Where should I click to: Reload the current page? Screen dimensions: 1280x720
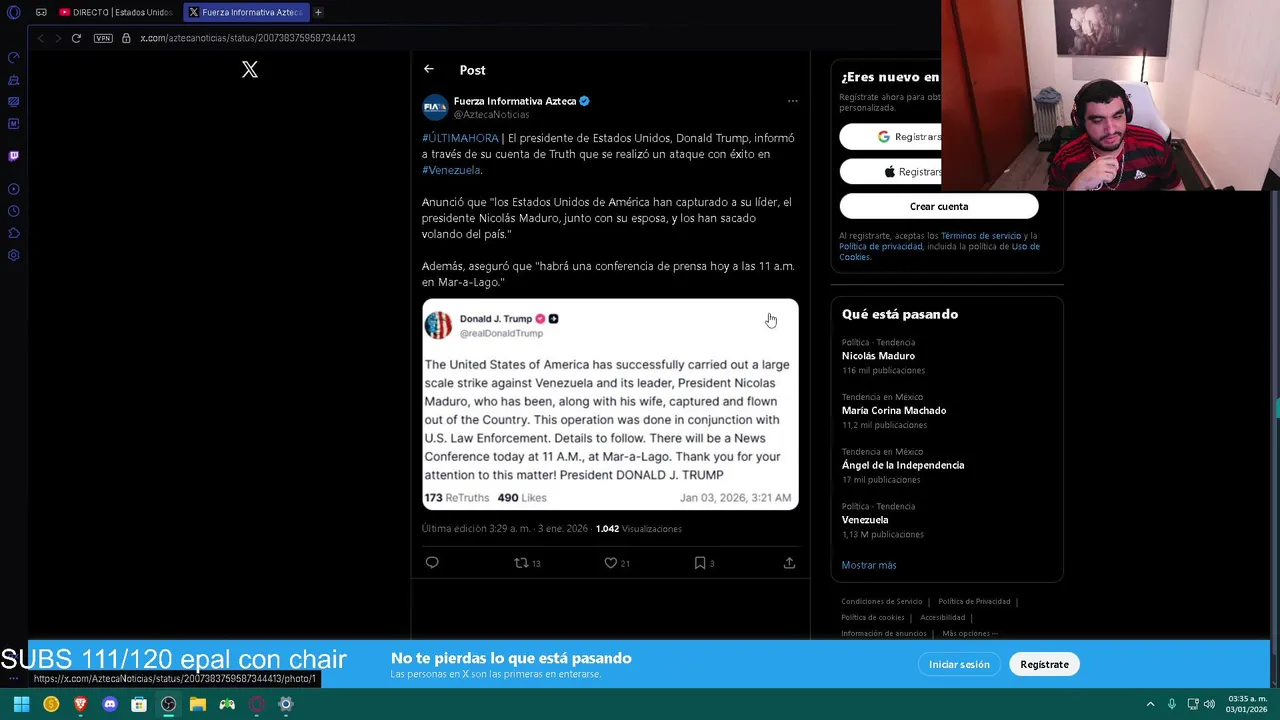click(76, 38)
